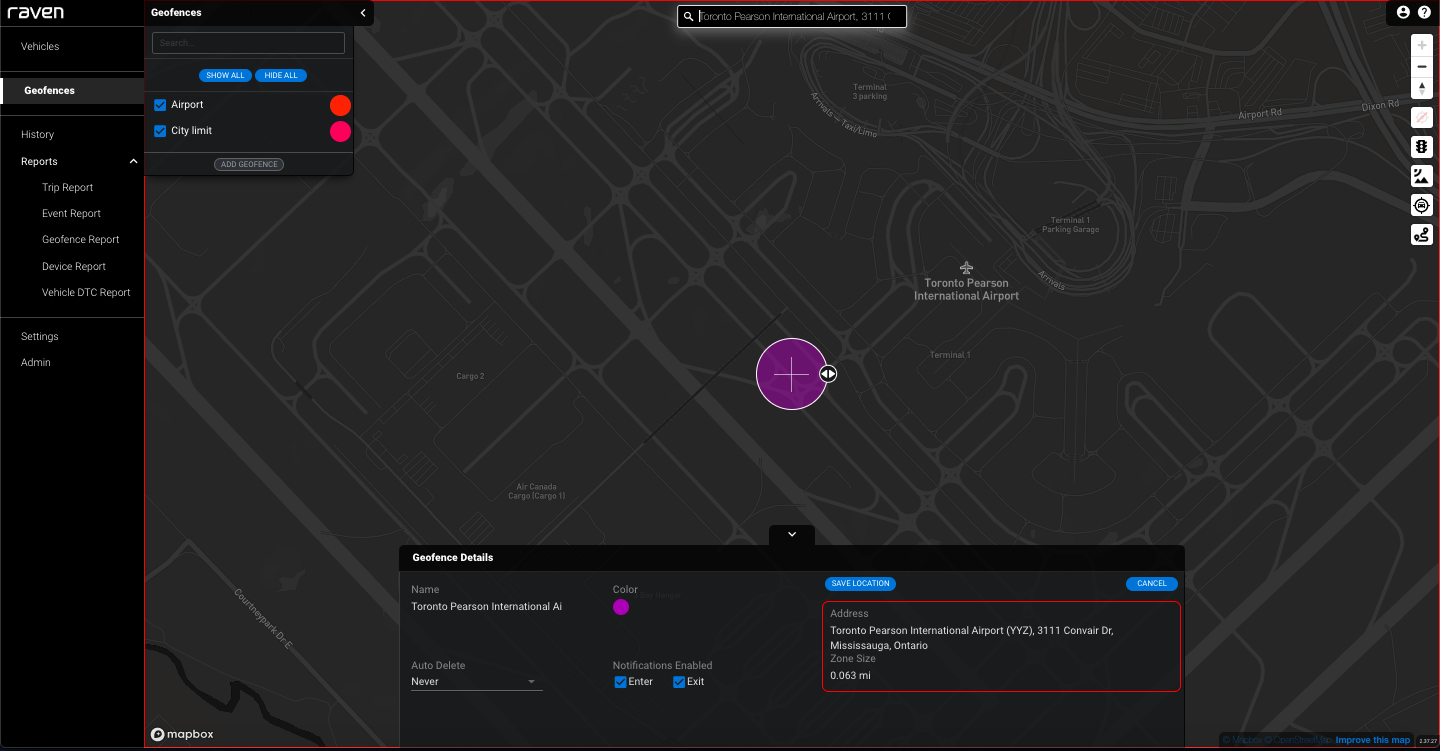The image size is (1440, 751).
Task: Collapse the Reports menu section
Action: 133,162
